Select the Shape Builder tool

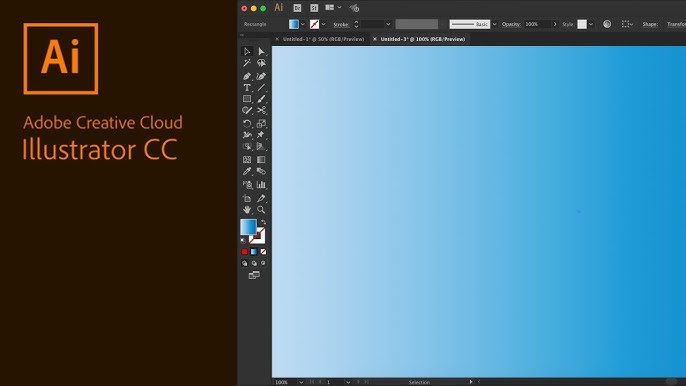point(247,147)
